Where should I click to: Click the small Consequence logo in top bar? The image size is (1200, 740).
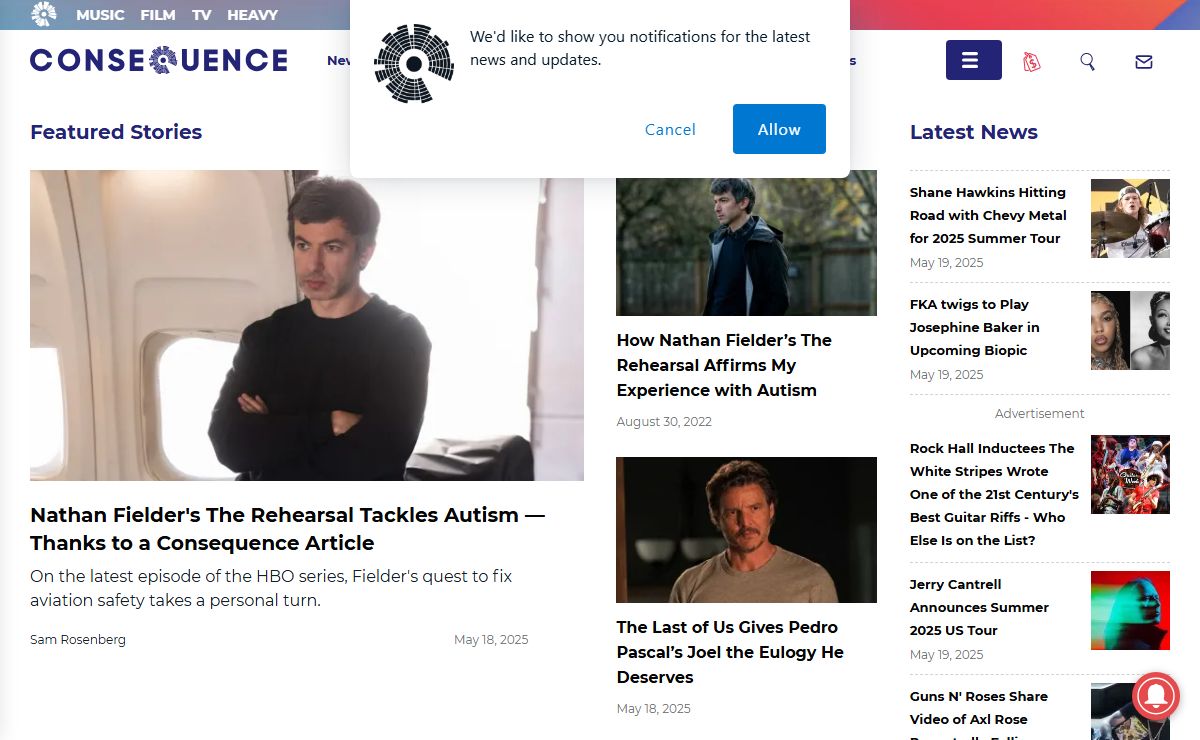[44, 14]
